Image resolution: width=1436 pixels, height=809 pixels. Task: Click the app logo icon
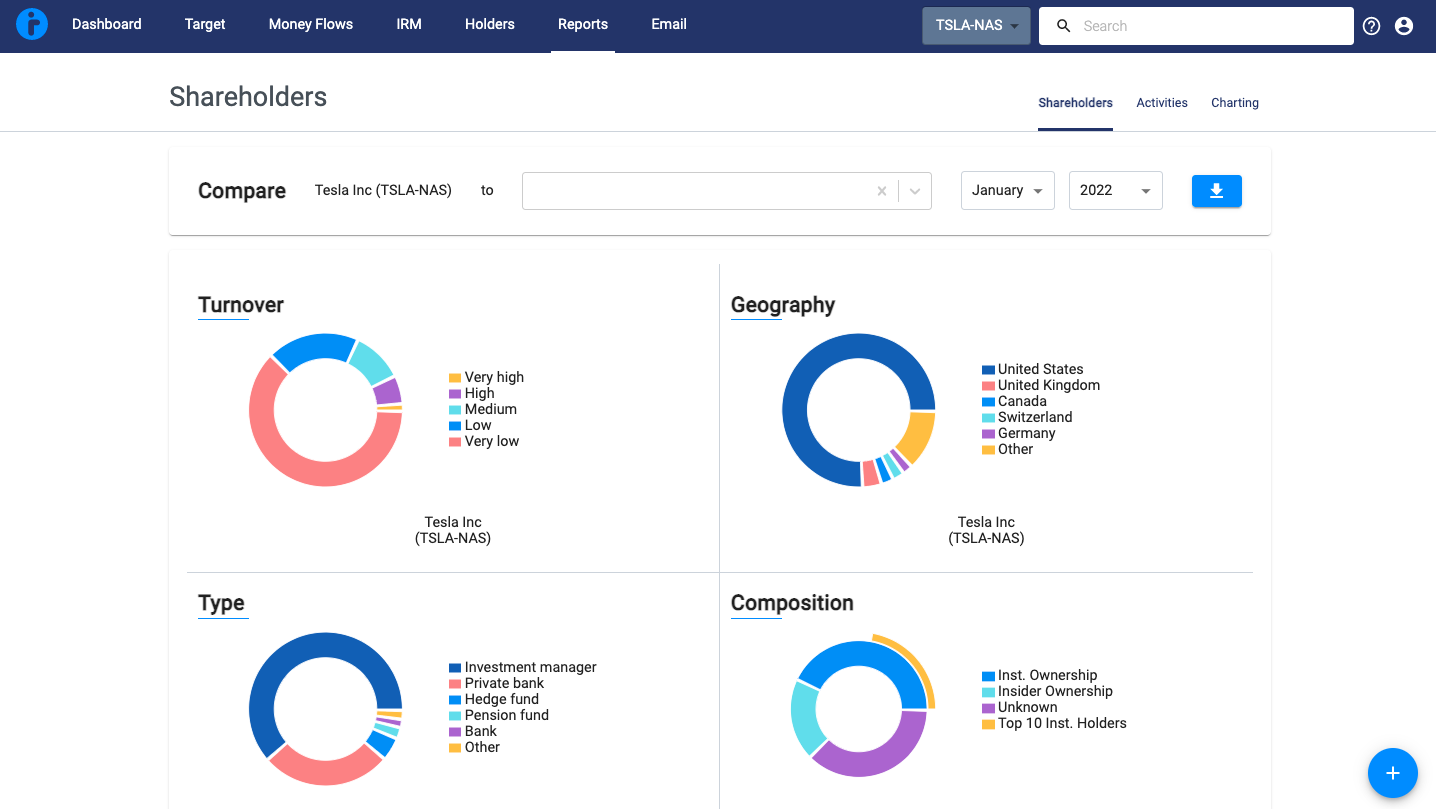click(x=32, y=25)
